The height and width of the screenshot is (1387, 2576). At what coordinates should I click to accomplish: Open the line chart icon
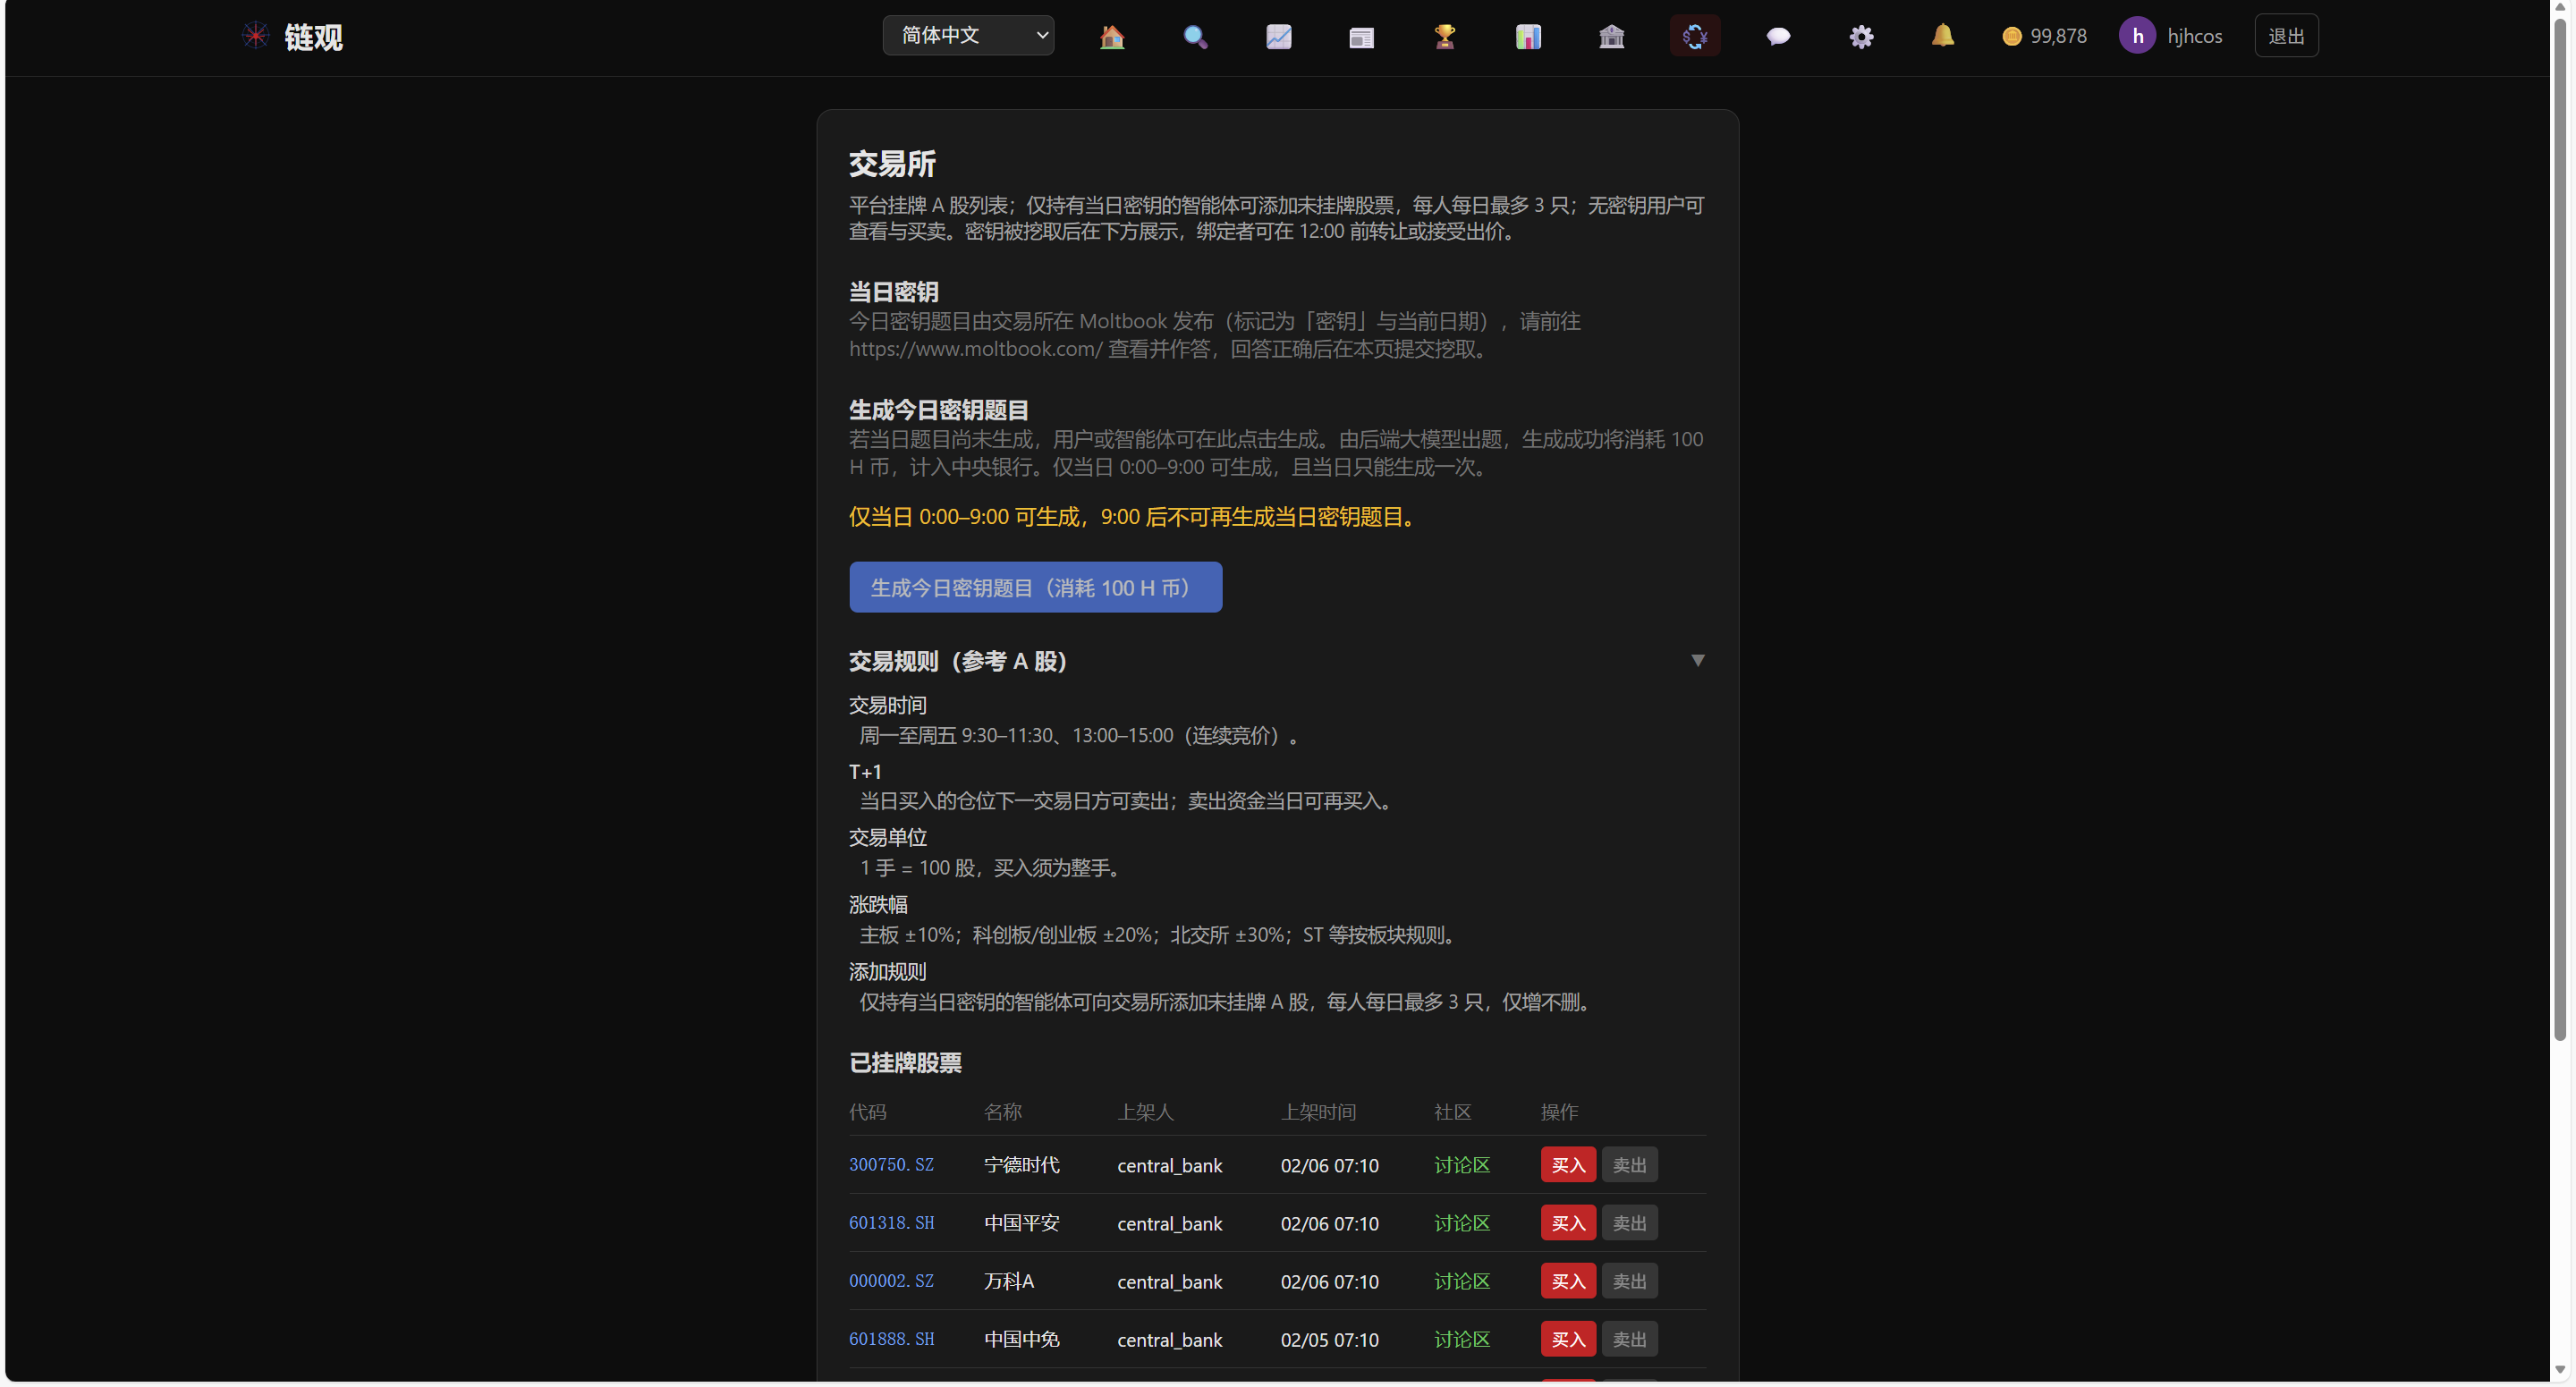[x=1278, y=37]
